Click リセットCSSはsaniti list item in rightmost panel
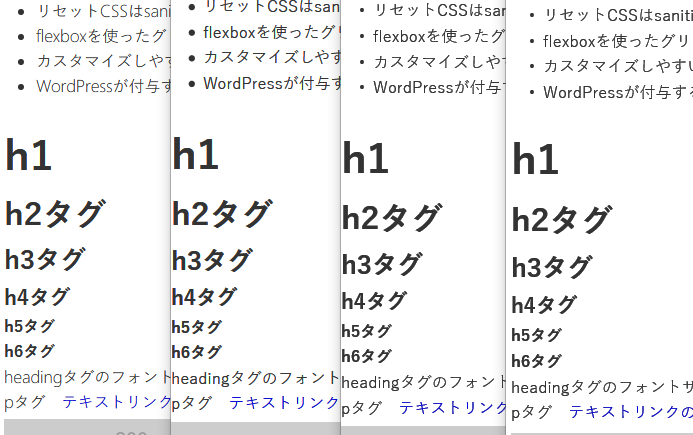Screen dimensions: 693x435 click(x=618, y=15)
